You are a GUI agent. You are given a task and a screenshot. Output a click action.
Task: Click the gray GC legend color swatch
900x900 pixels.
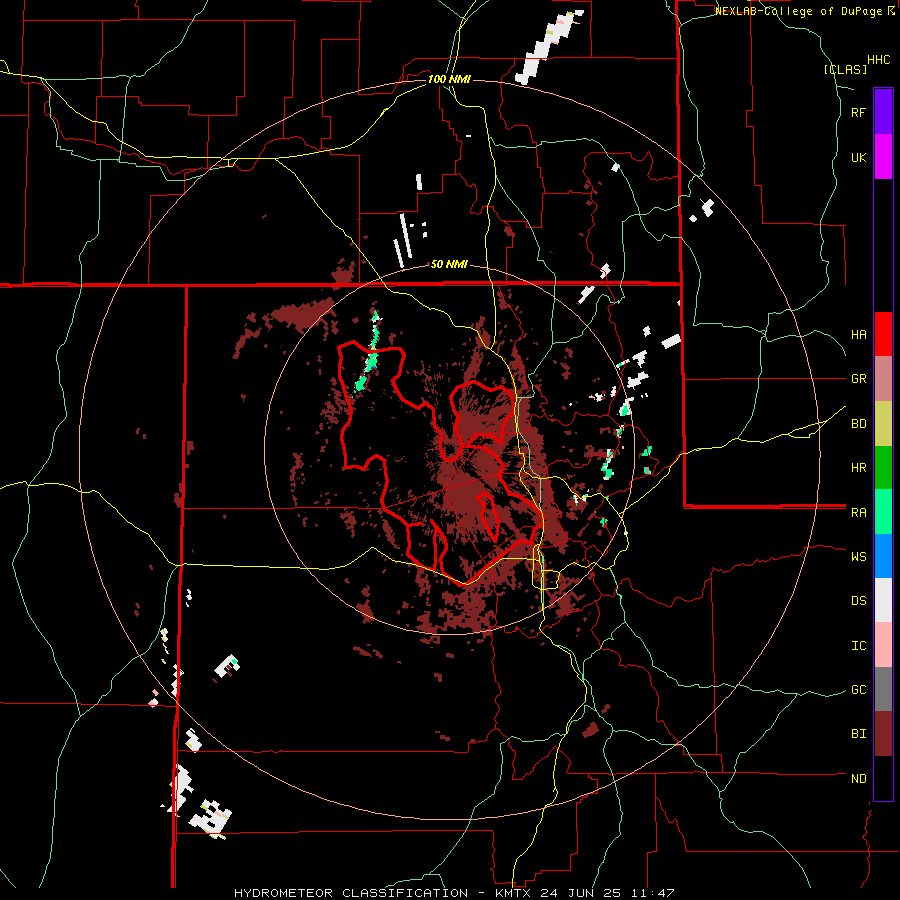tap(883, 689)
